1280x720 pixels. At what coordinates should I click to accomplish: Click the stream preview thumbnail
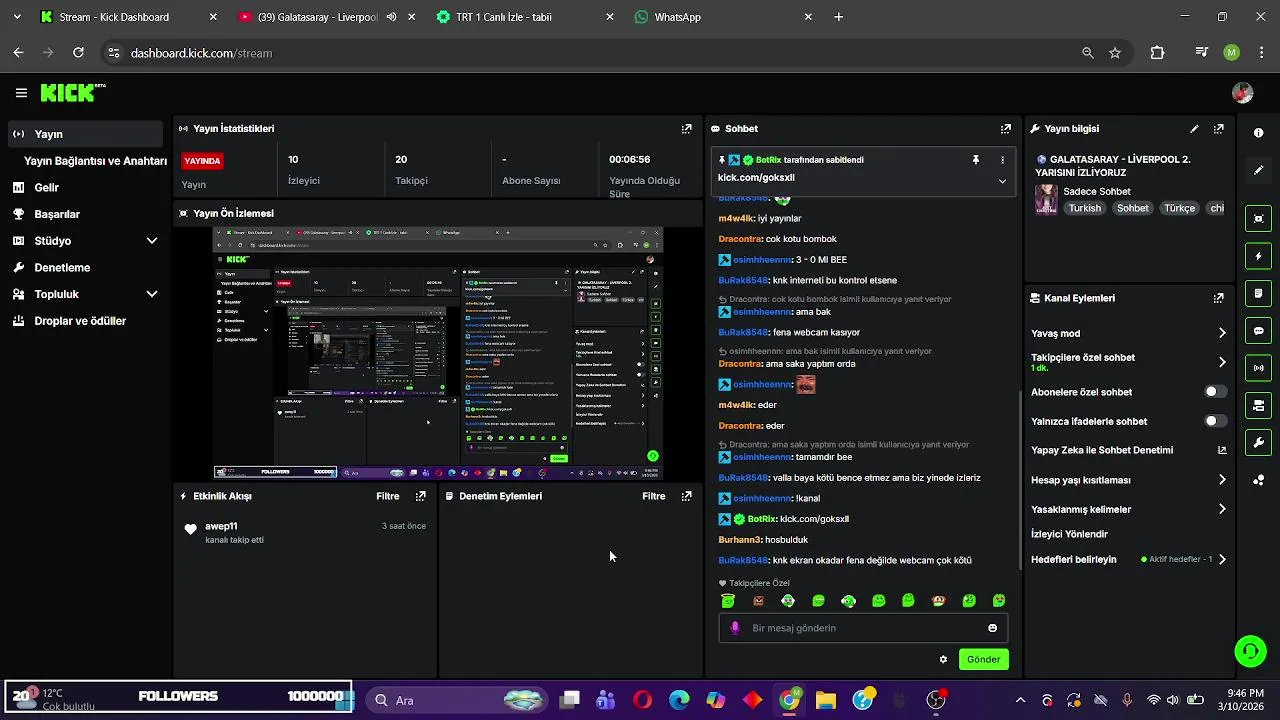pyautogui.click(x=438, y=353)
